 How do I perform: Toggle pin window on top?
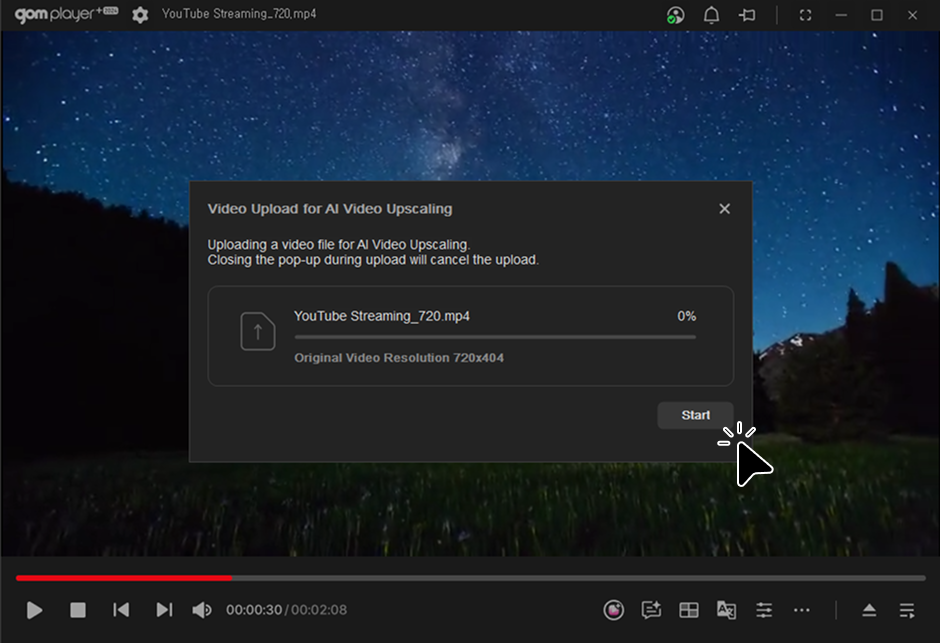coord(747,15)
